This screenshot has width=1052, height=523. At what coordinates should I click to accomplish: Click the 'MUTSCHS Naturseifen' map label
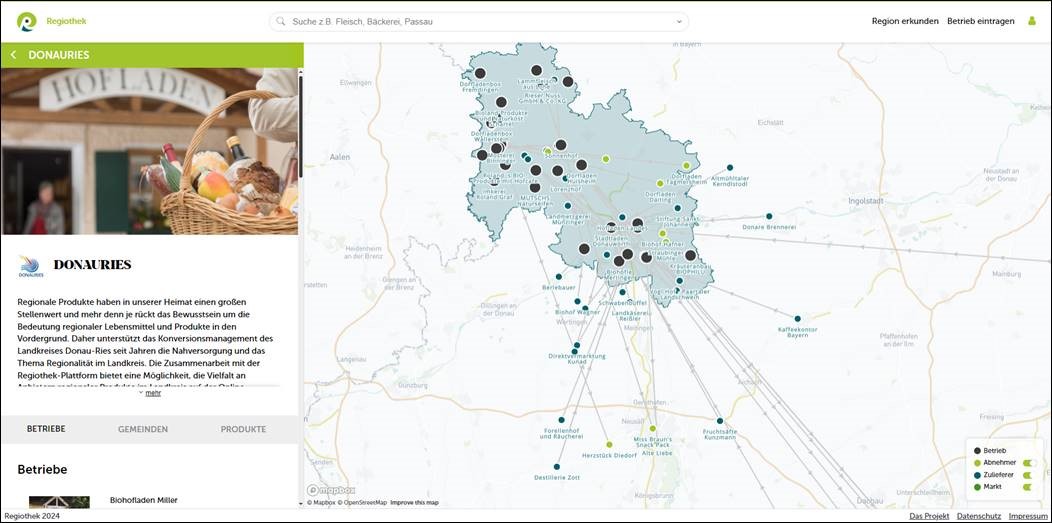pyautogui.click(x=534, y=202)
